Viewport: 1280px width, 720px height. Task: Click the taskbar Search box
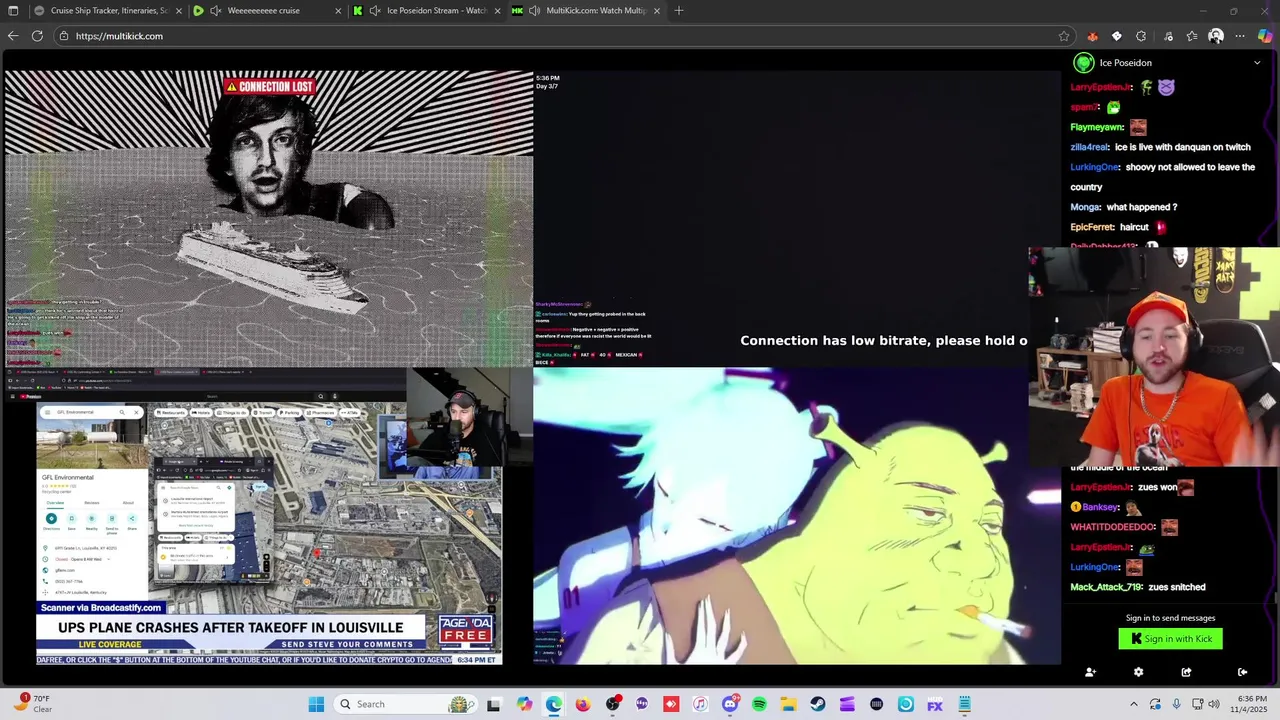(404, 704)
